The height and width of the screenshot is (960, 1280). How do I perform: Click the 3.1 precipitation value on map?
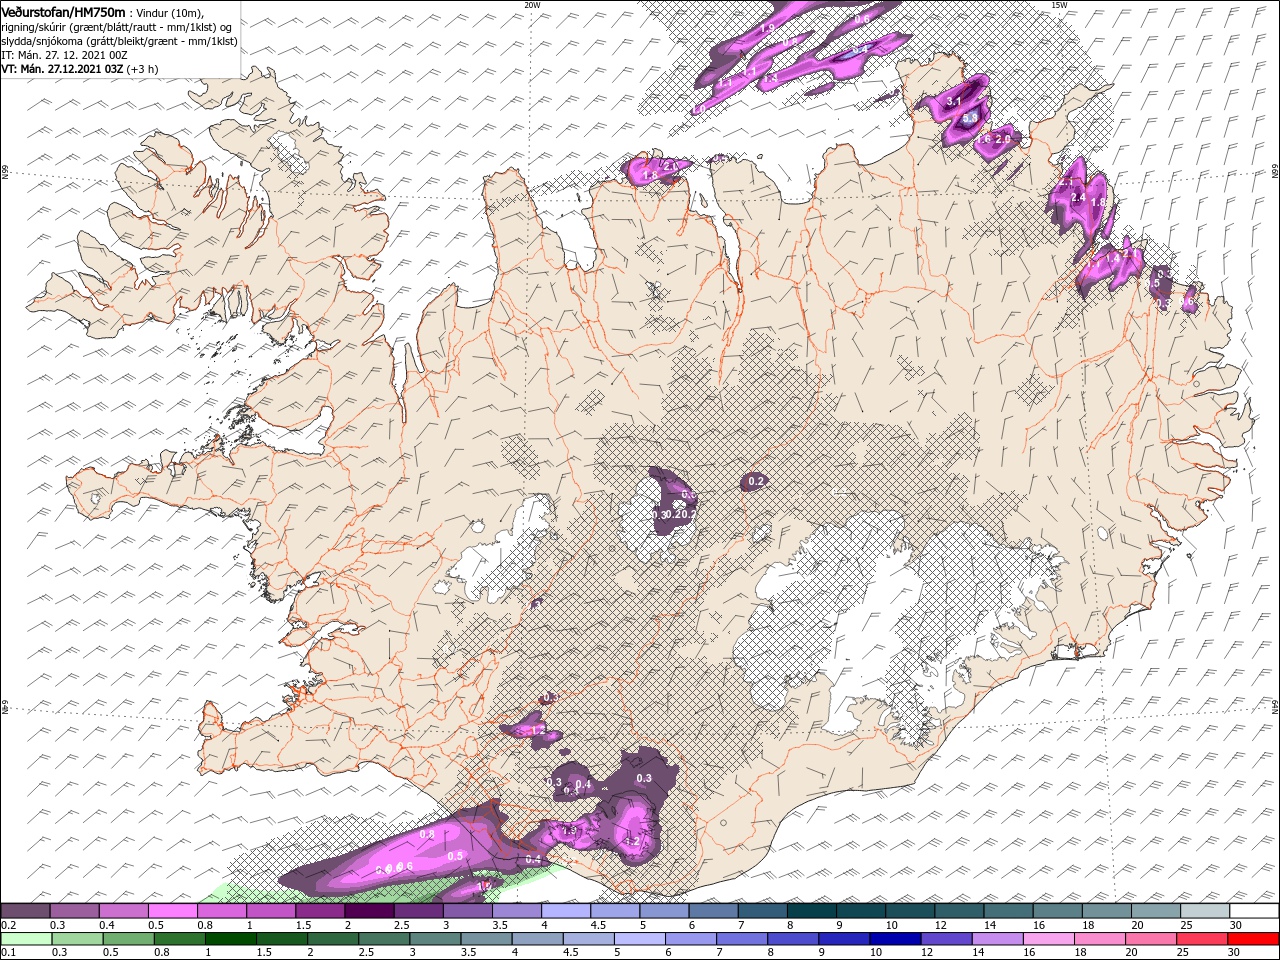tap(953, 101)
